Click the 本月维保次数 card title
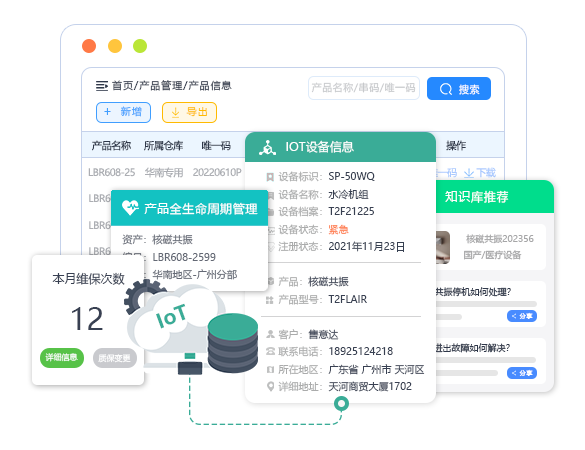 (x=88, y=279)
